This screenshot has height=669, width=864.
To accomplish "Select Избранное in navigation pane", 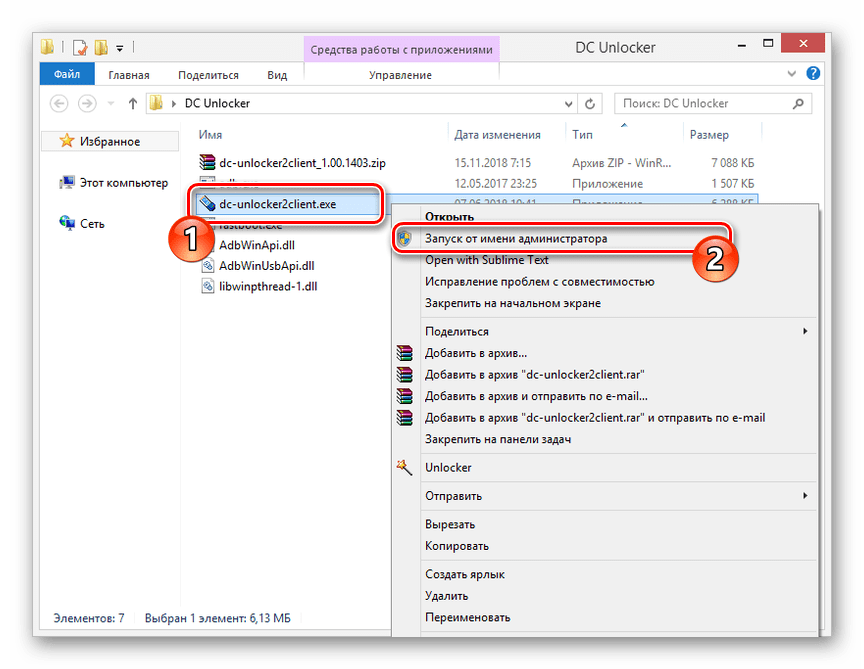I will tap(110, 142).
